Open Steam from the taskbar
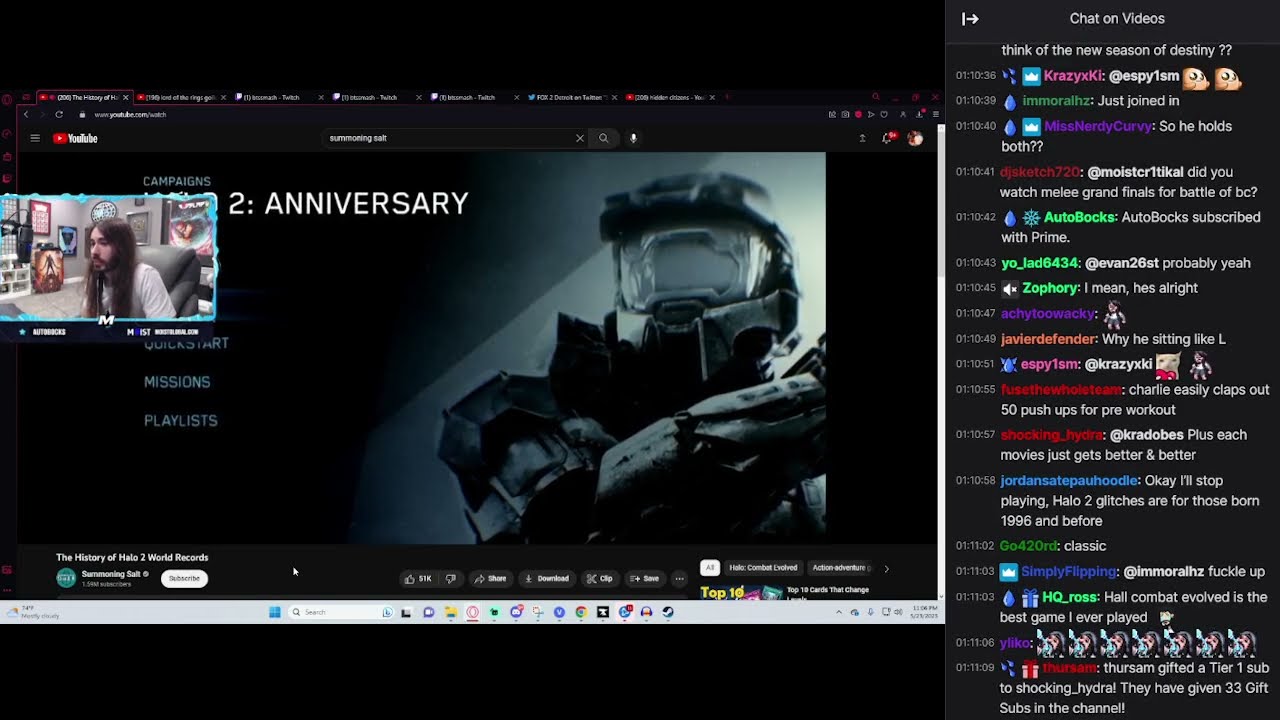 click(668, 612)
